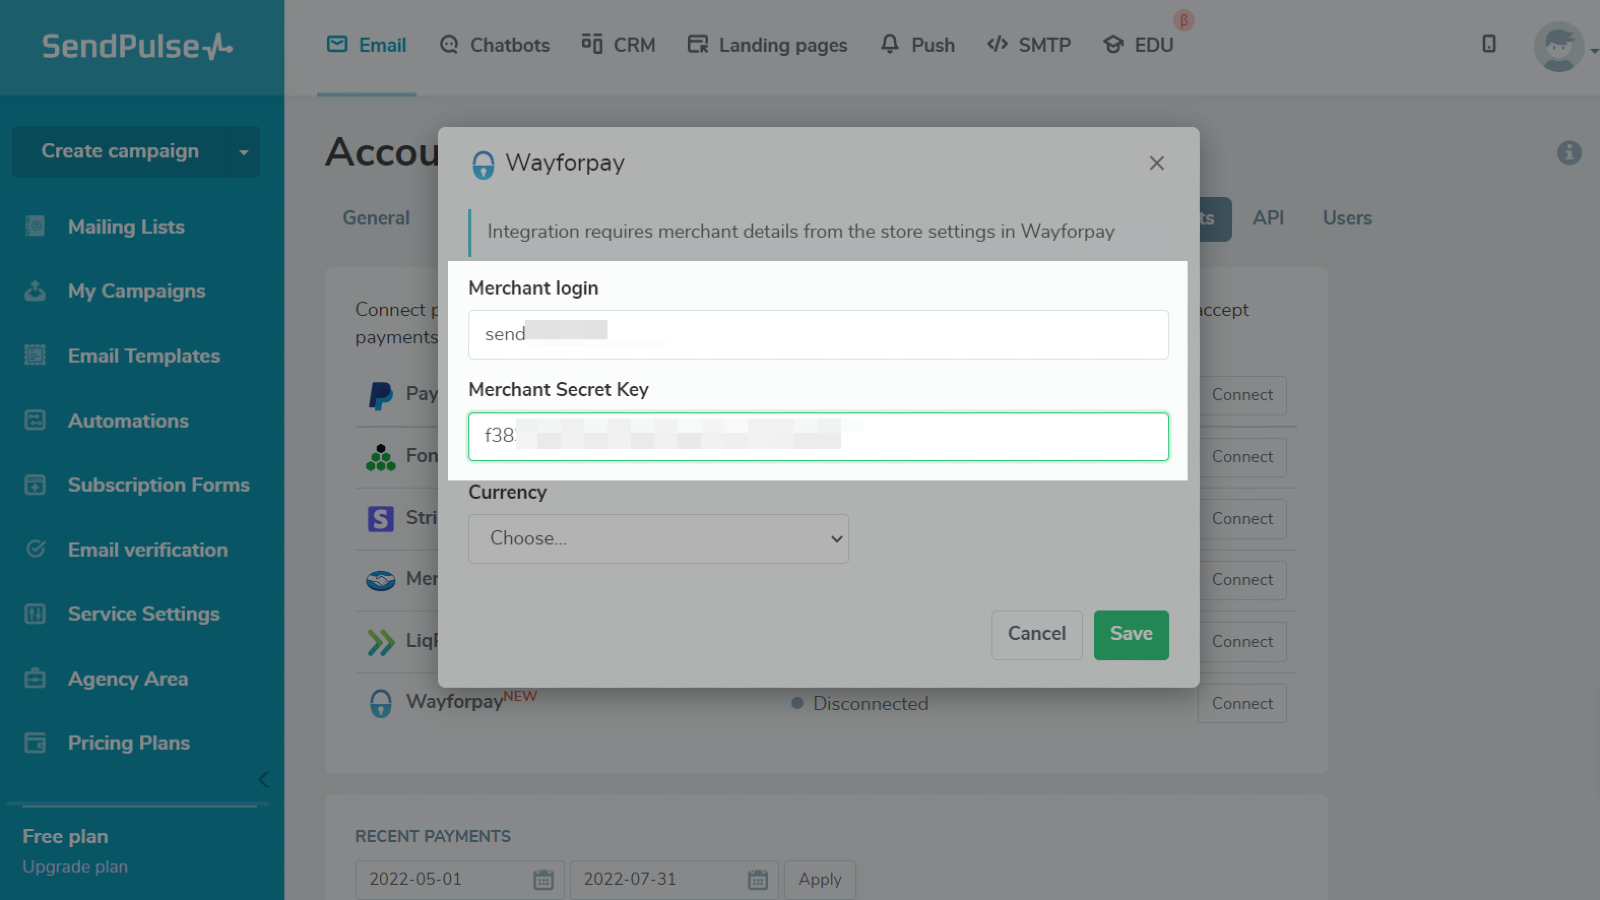Close the Wayforpay dialog
Screen dimensions: 1600x900
[x=1157, y=163]
